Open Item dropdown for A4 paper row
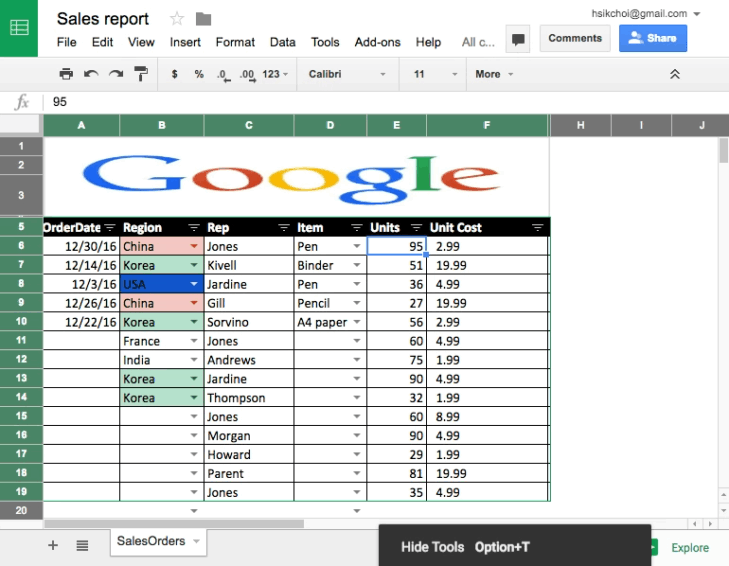The height and width of the screenshot is (566, 729). coord(357,322)
